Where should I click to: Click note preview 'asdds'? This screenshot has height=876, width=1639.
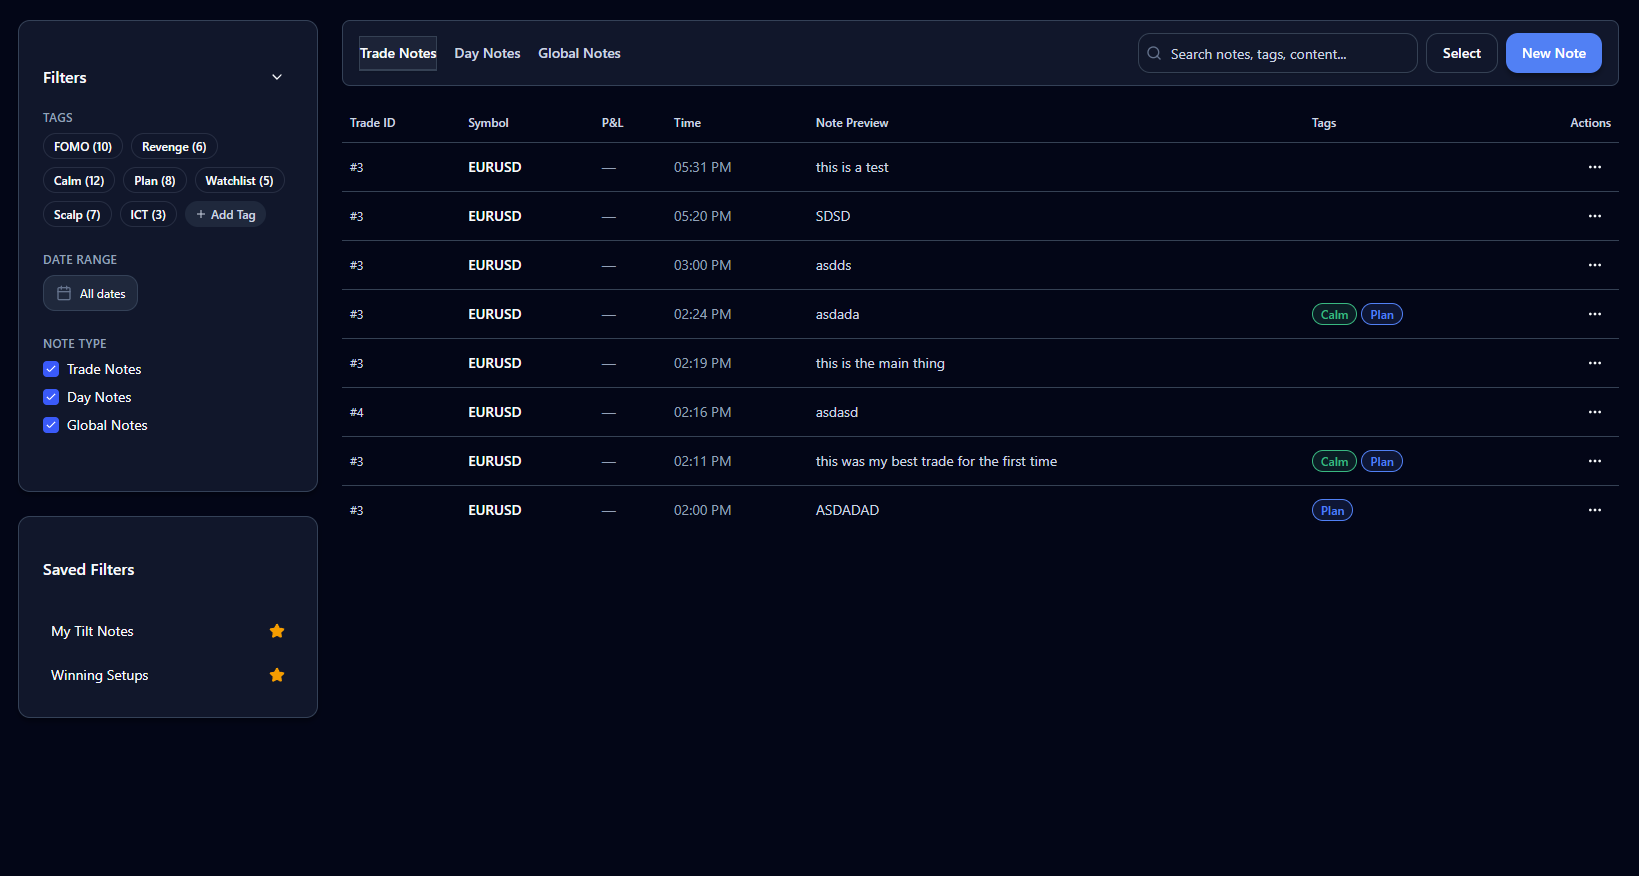pos(833,265)
